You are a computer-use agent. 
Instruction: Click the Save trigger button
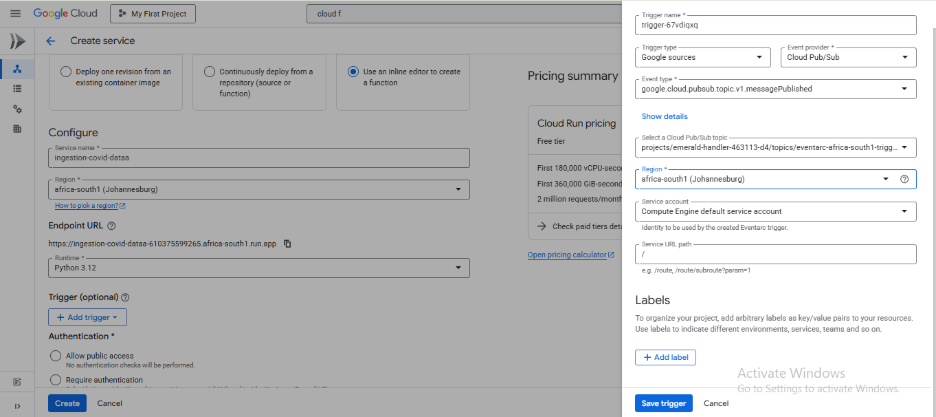(x=663, y=403)
